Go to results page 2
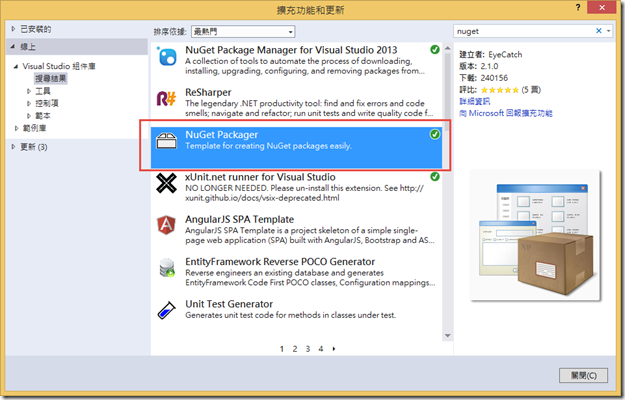 click(295, 349)
